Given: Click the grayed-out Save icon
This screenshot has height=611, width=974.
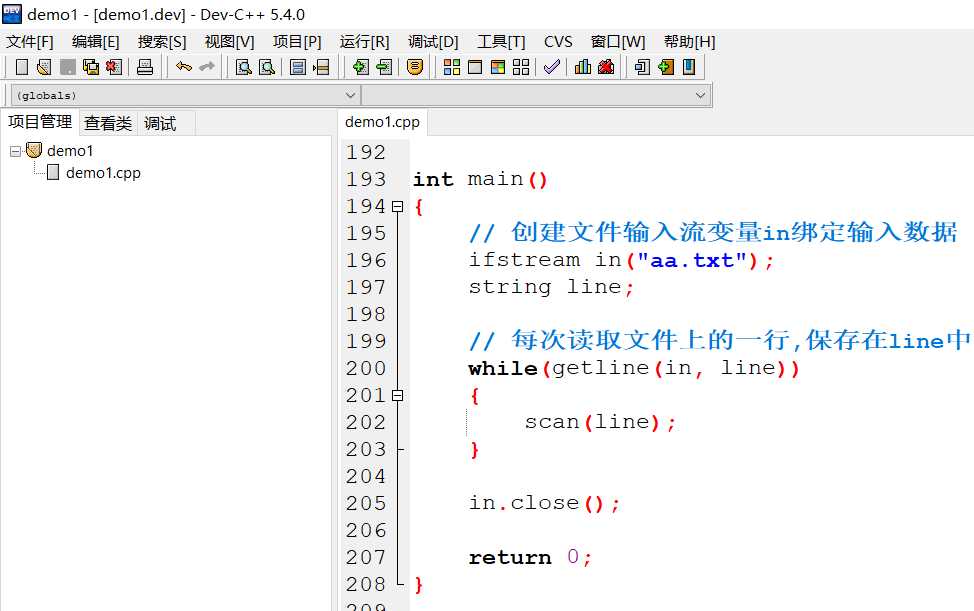Looking at the screenshot, I should [68, 67].
